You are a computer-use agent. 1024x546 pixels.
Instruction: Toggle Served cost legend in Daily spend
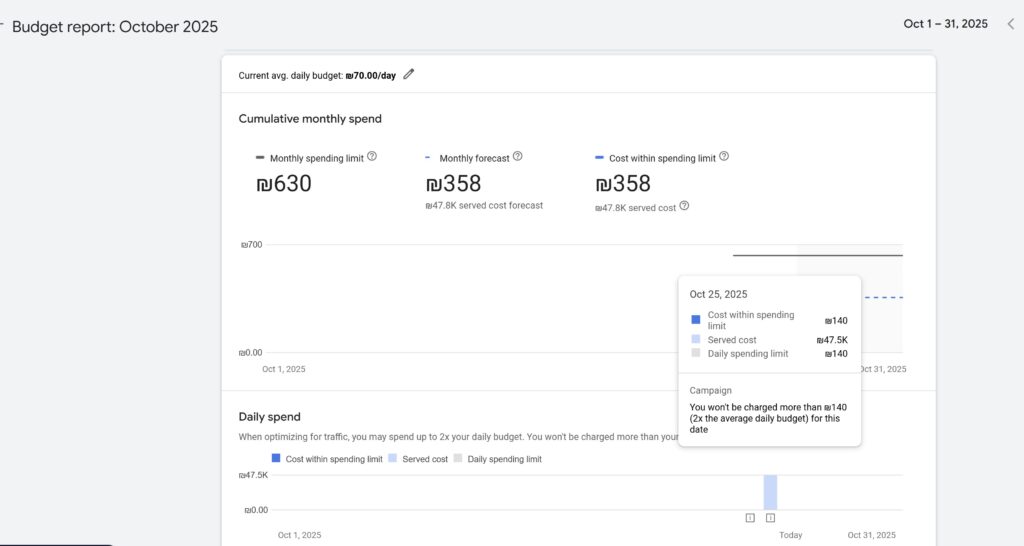tap(418, 459)
